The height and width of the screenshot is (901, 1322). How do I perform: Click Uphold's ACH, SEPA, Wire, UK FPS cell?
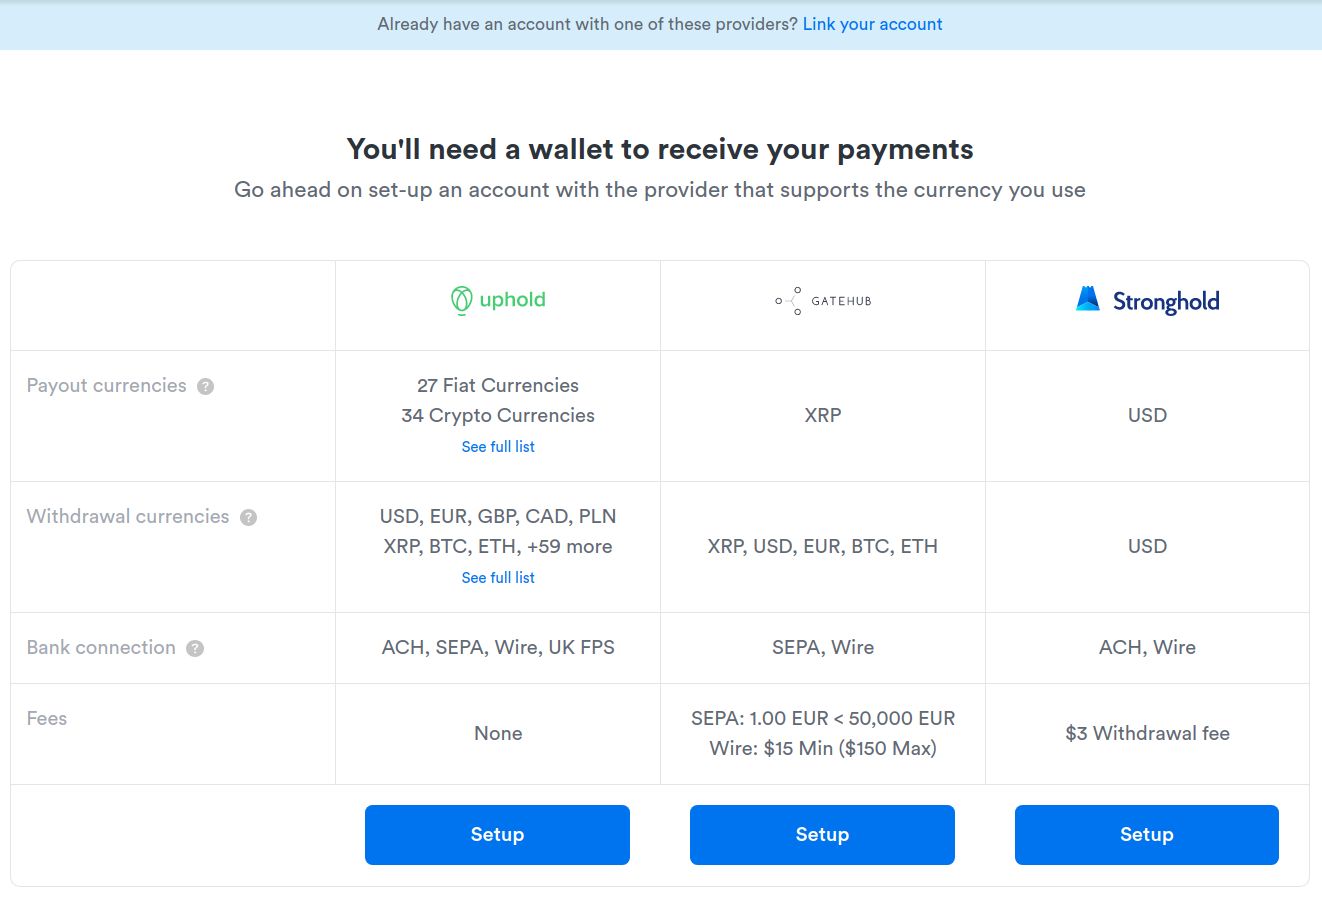(x=498, y=648)
